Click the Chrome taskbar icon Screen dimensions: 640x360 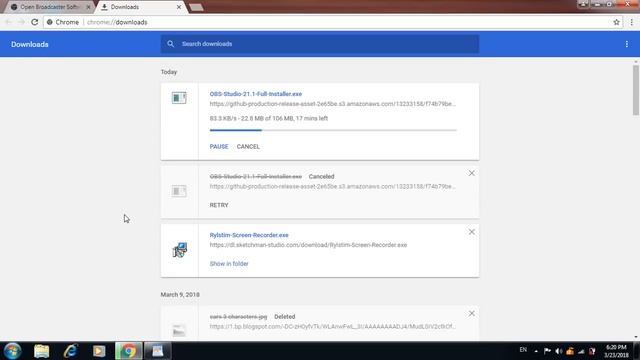coord(129,351)
